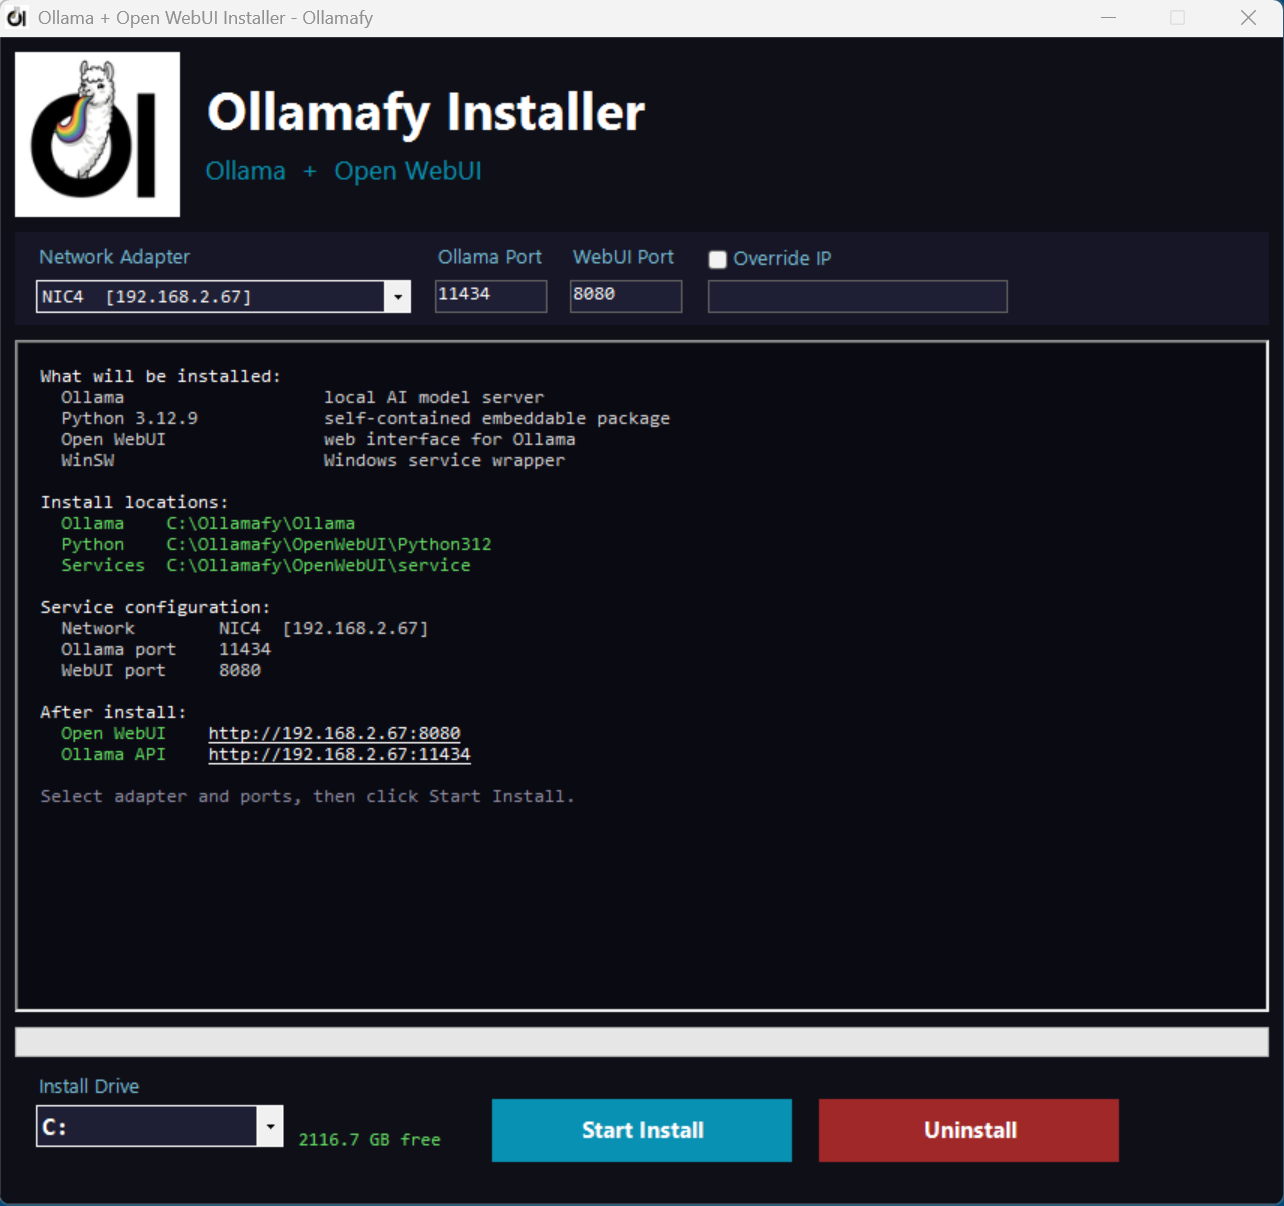Click the Ollama Port field 11434
The height and width of the screenshot is (1206, 1284).
tap(491, 295)
